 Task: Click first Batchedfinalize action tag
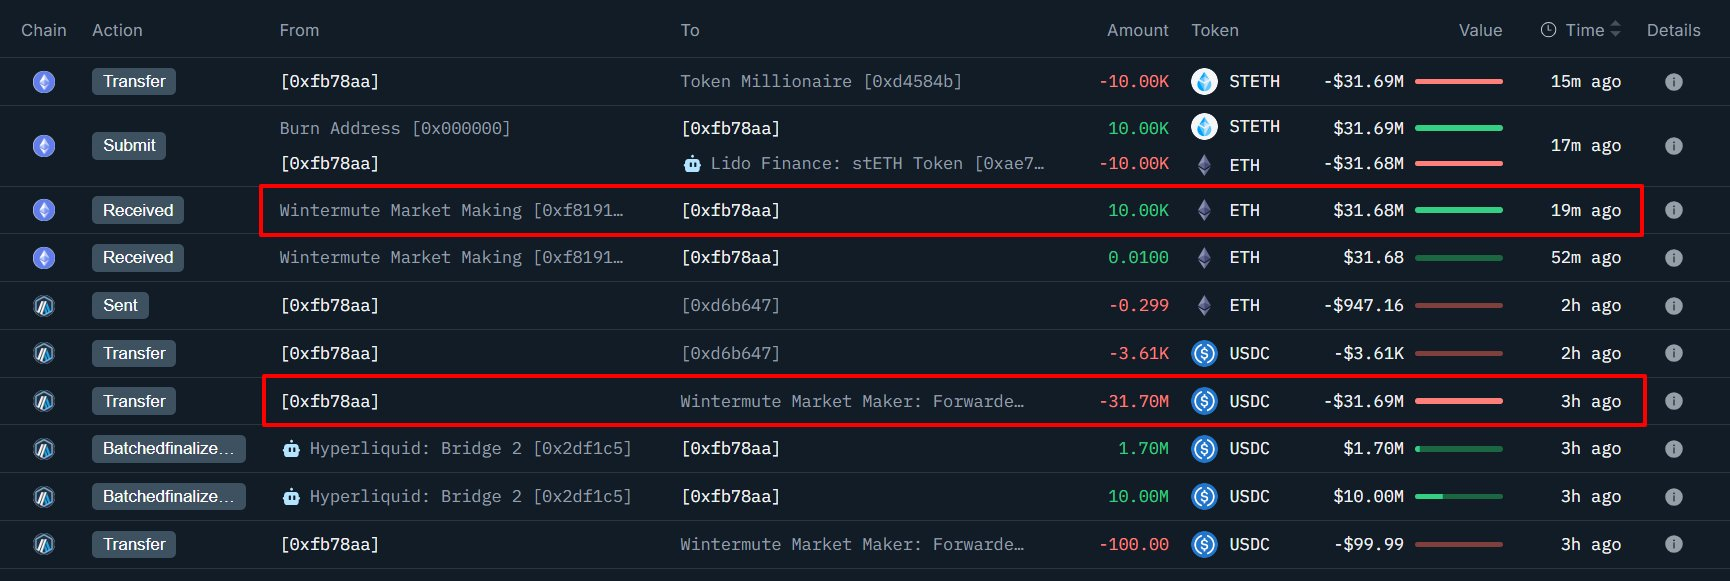pyautogui.click(x=168, y=449)
